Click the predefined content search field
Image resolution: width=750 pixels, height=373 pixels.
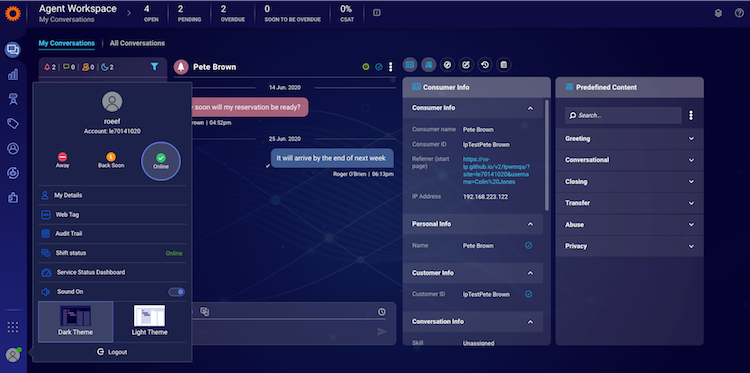pos(623,115)
